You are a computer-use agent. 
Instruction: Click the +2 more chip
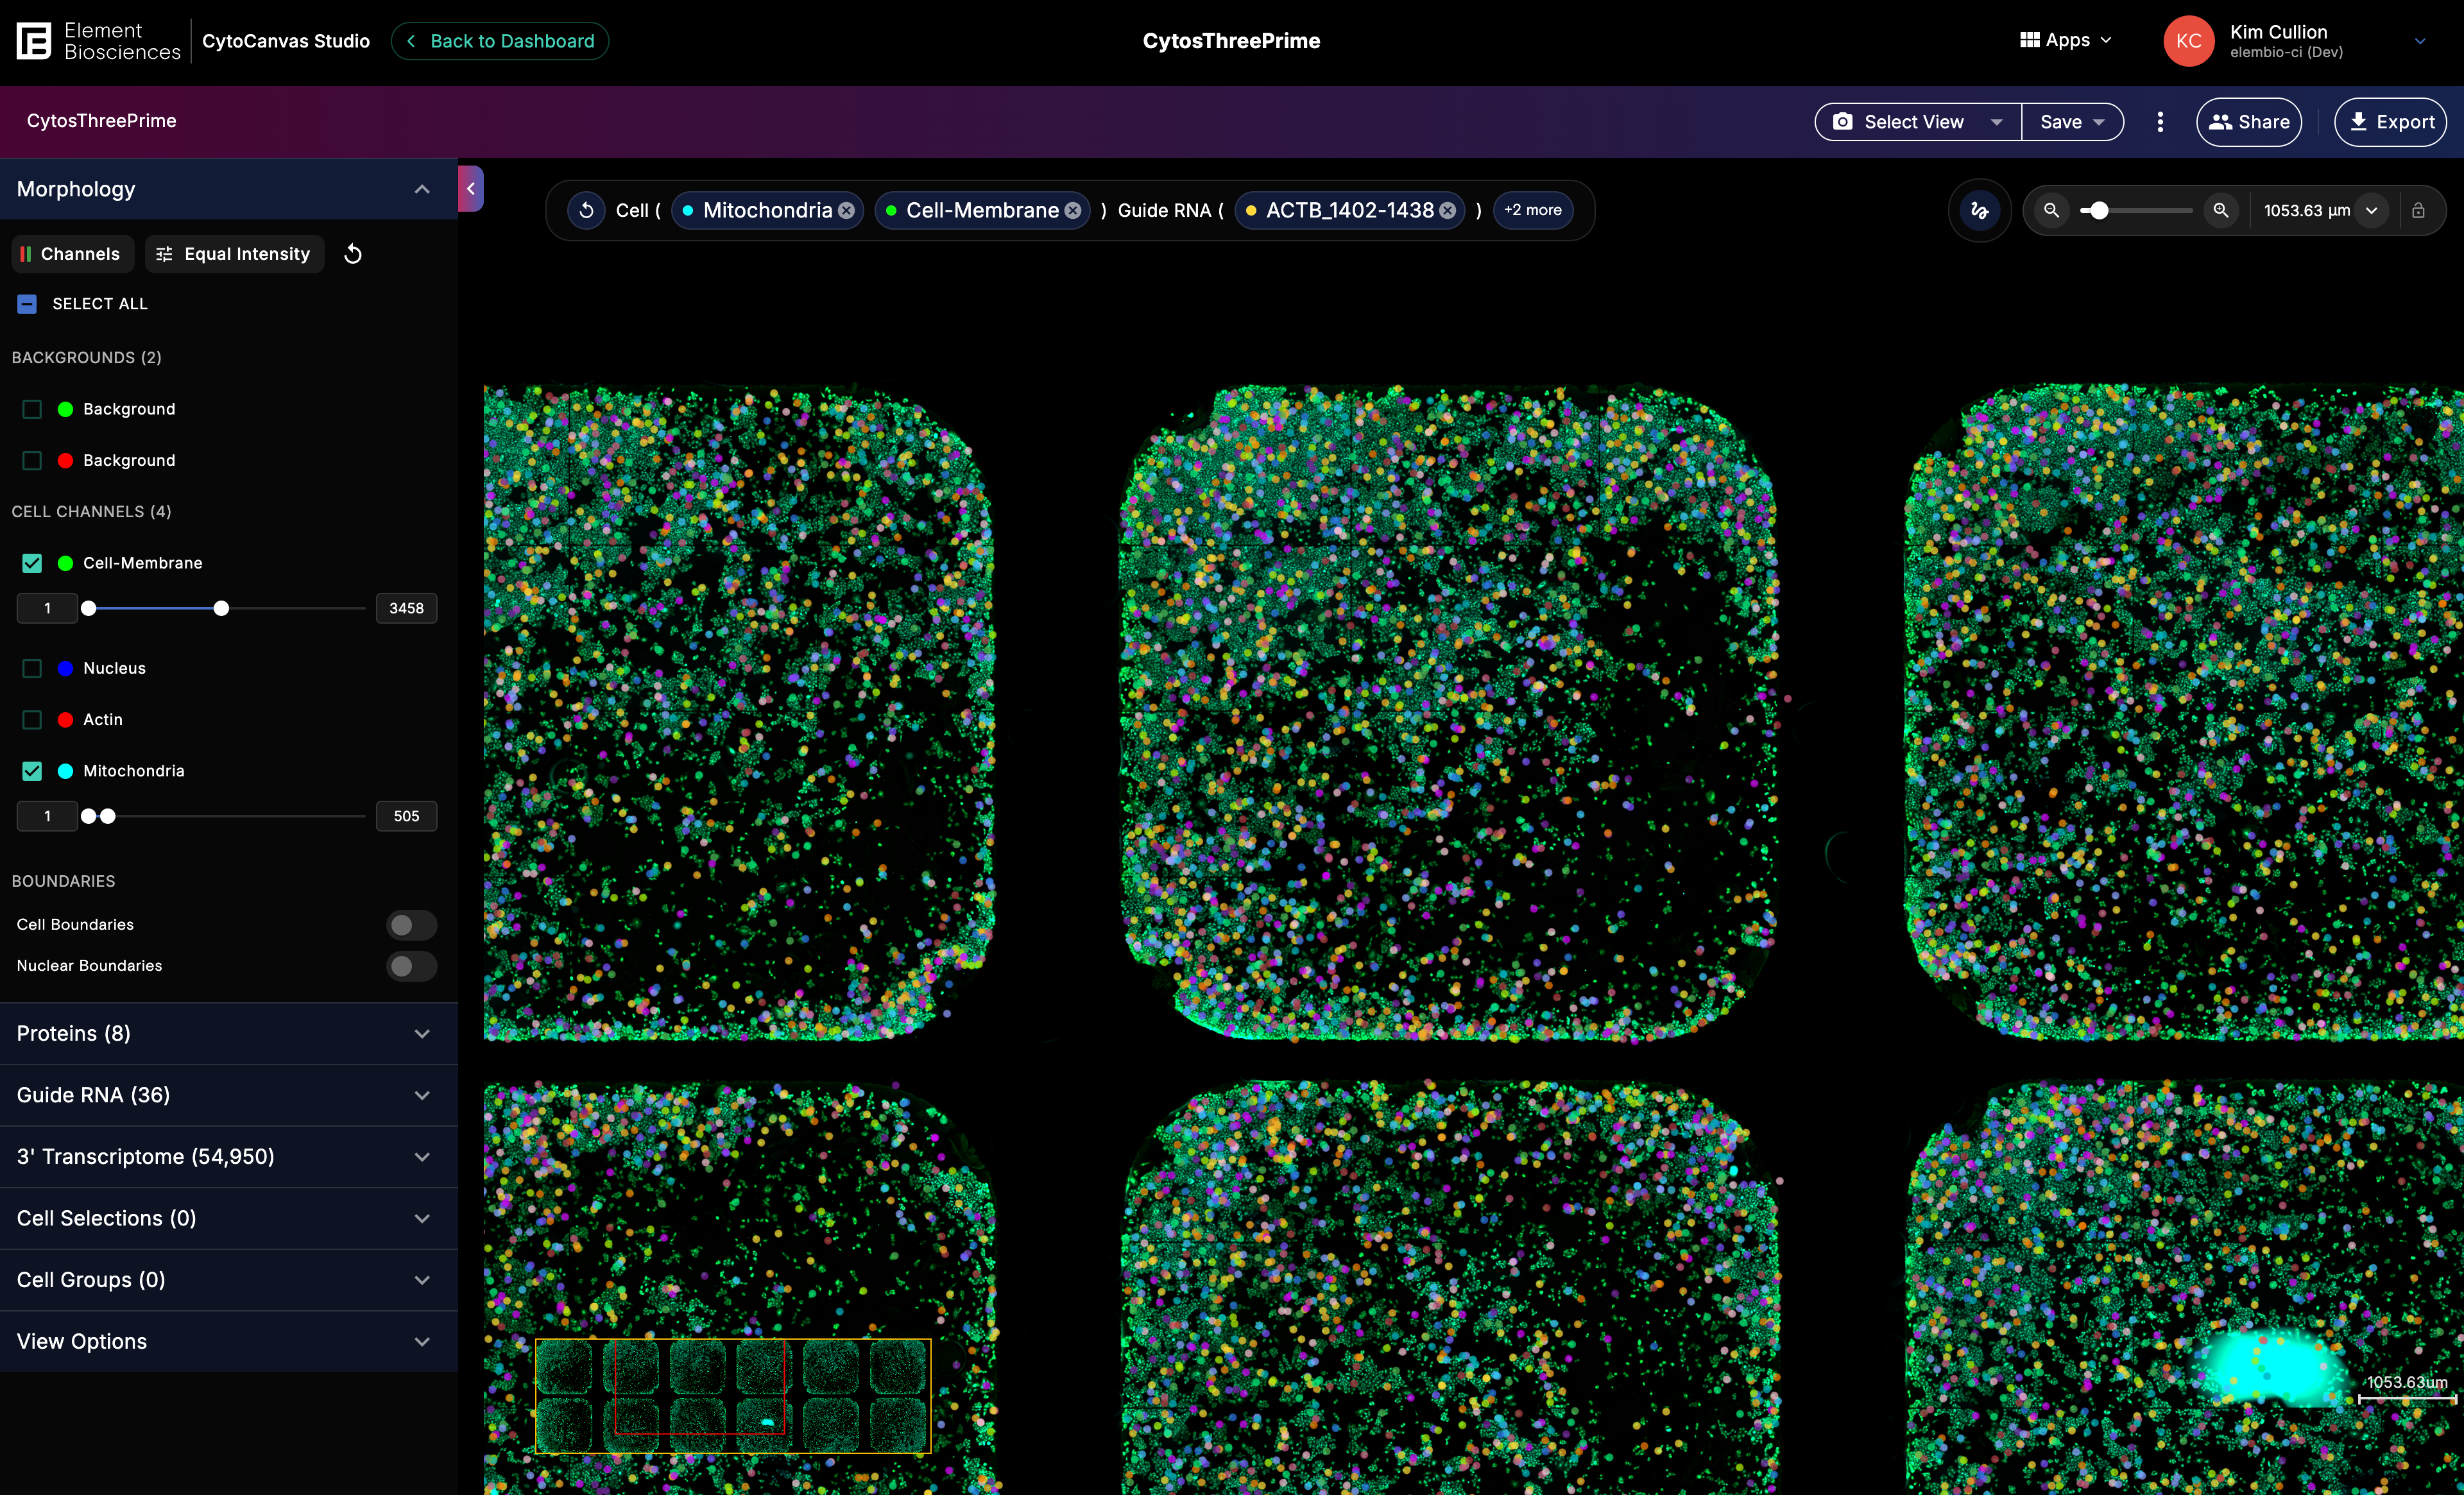point(1533,210)
